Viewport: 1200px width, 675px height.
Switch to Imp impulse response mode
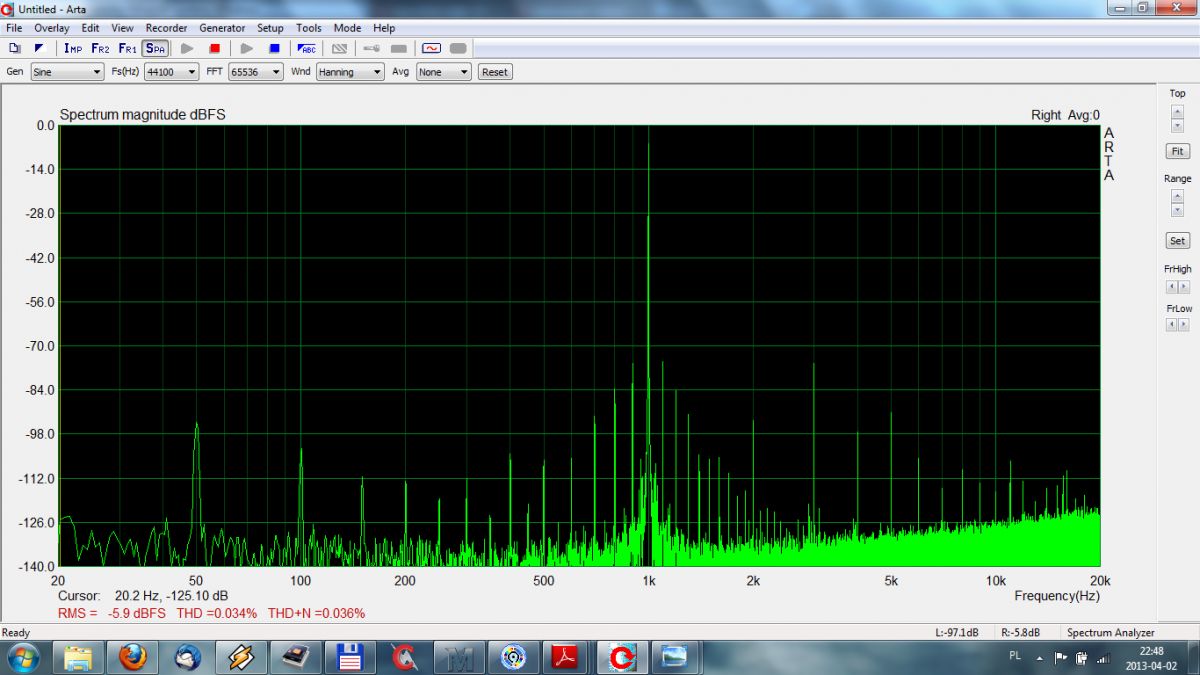[x=73, y=48]
